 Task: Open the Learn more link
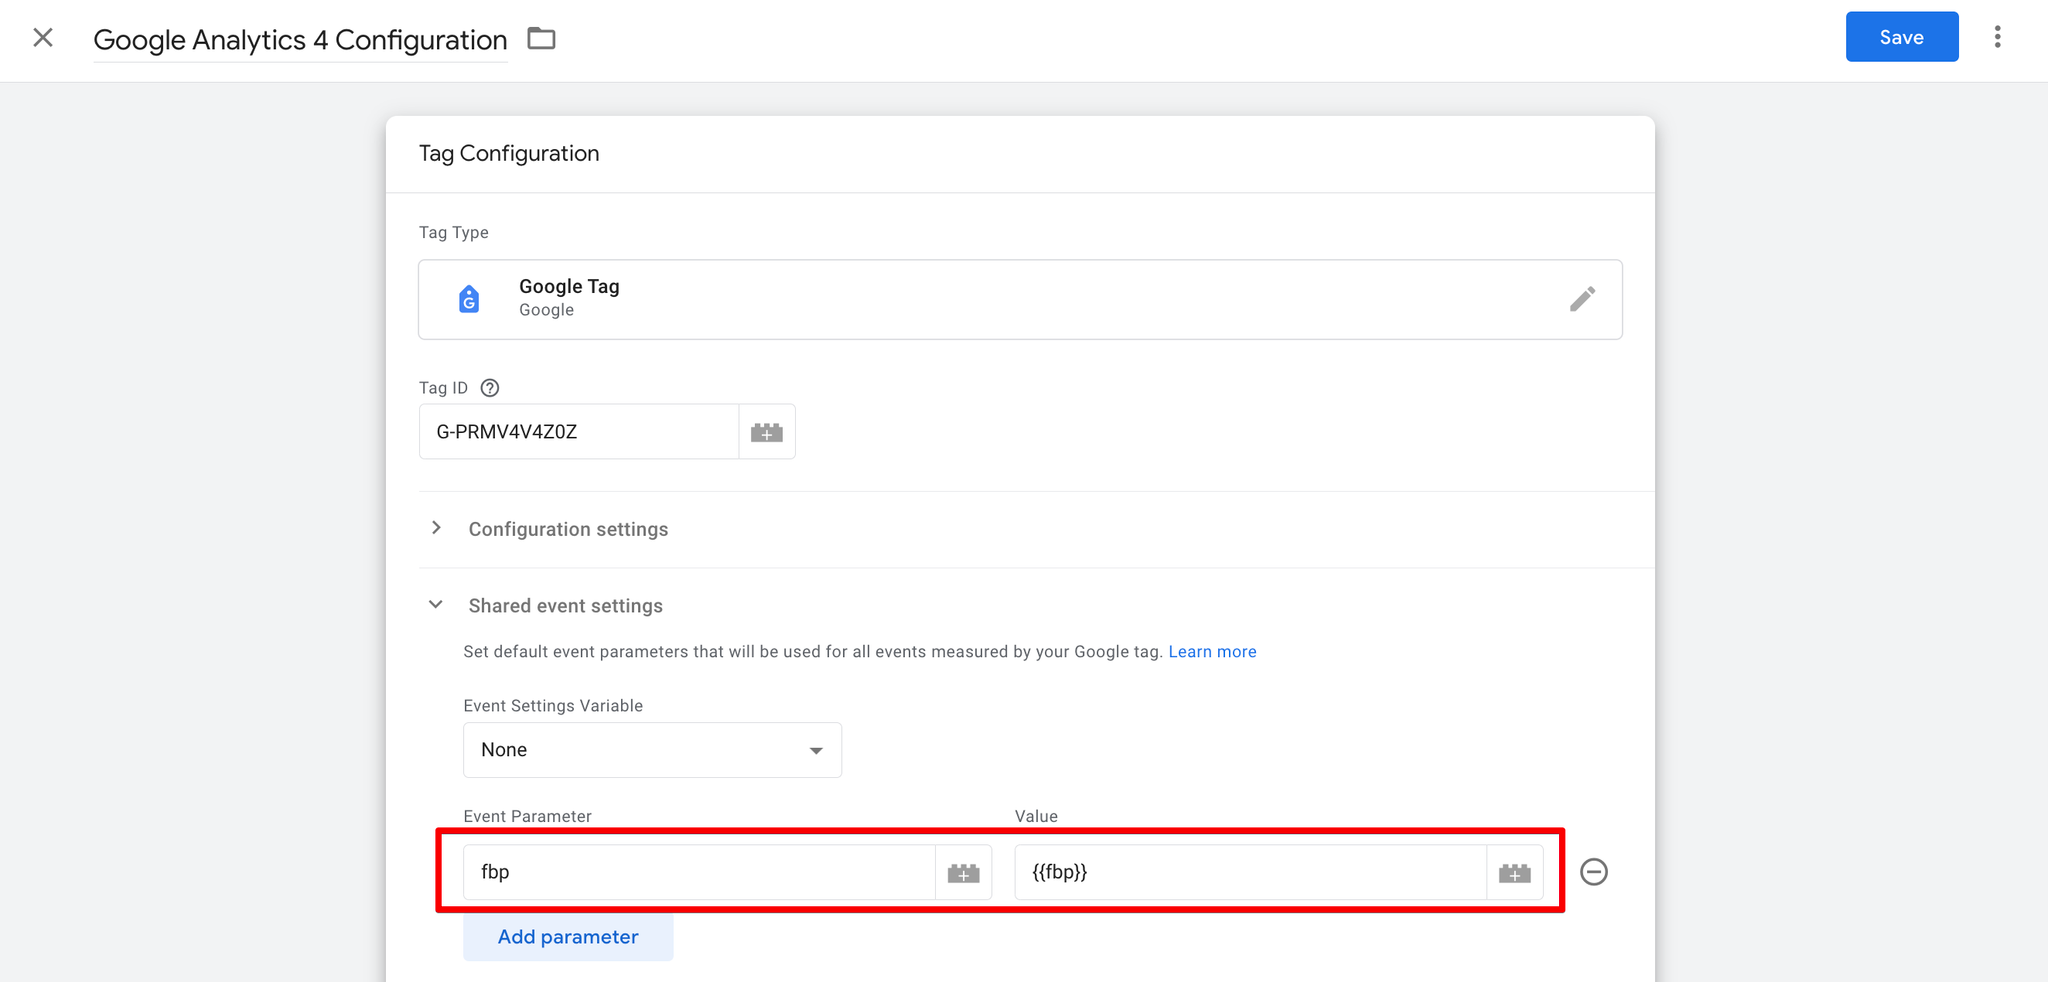(1212, 652)
